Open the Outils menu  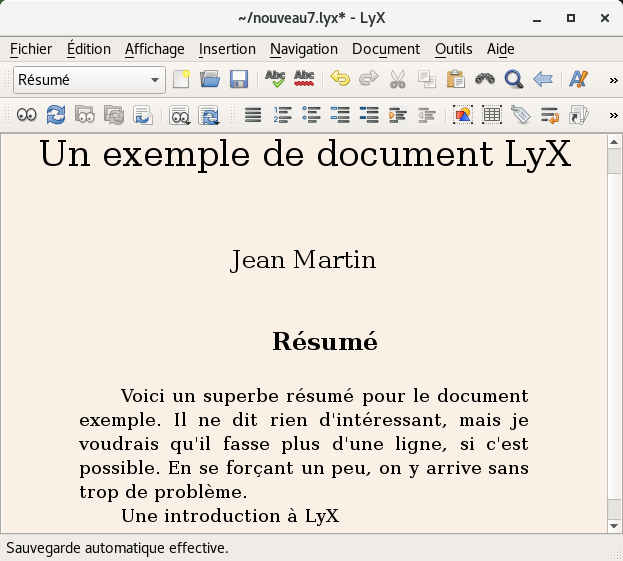tap(454, 49)
